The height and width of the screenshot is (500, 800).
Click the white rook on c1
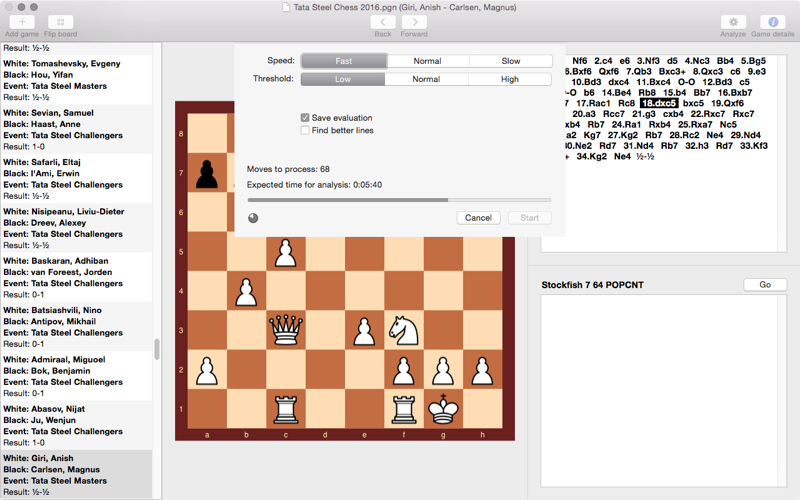point(286,410)
